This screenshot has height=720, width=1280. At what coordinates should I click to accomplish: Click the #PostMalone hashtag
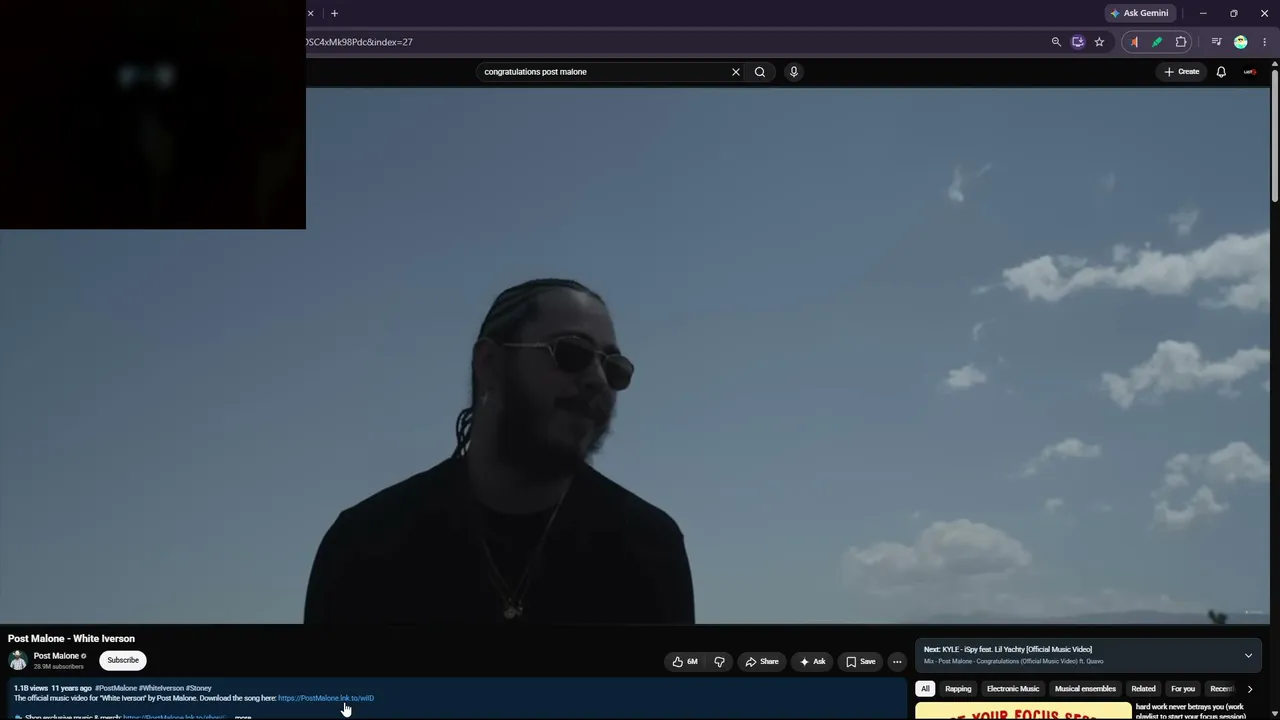[116, 688]
